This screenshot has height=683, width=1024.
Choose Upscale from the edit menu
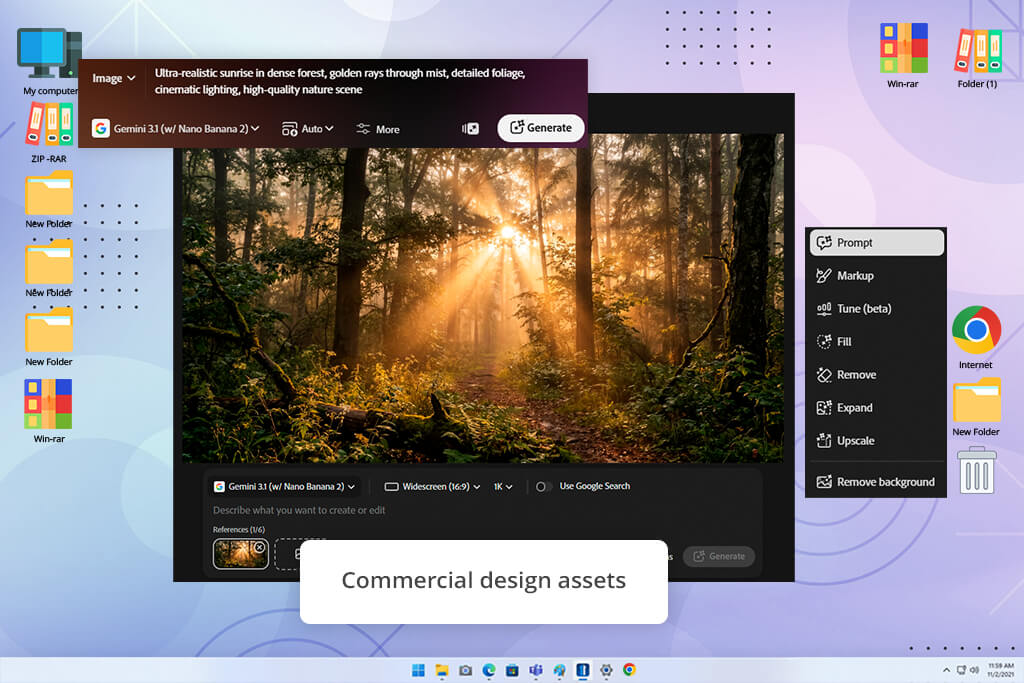[x=876, y=441]
